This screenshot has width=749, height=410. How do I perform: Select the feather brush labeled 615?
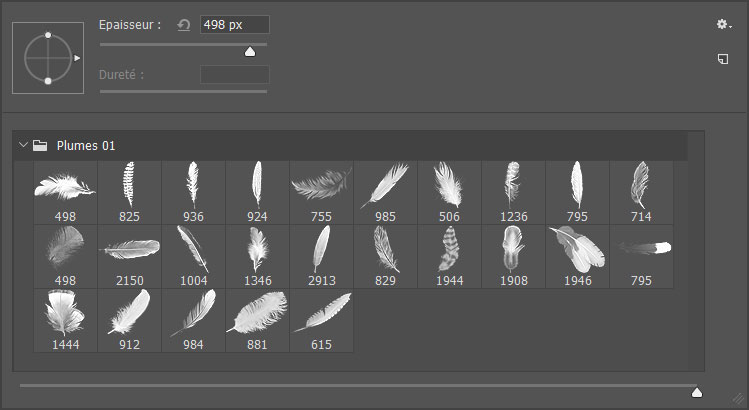[321, 320]
